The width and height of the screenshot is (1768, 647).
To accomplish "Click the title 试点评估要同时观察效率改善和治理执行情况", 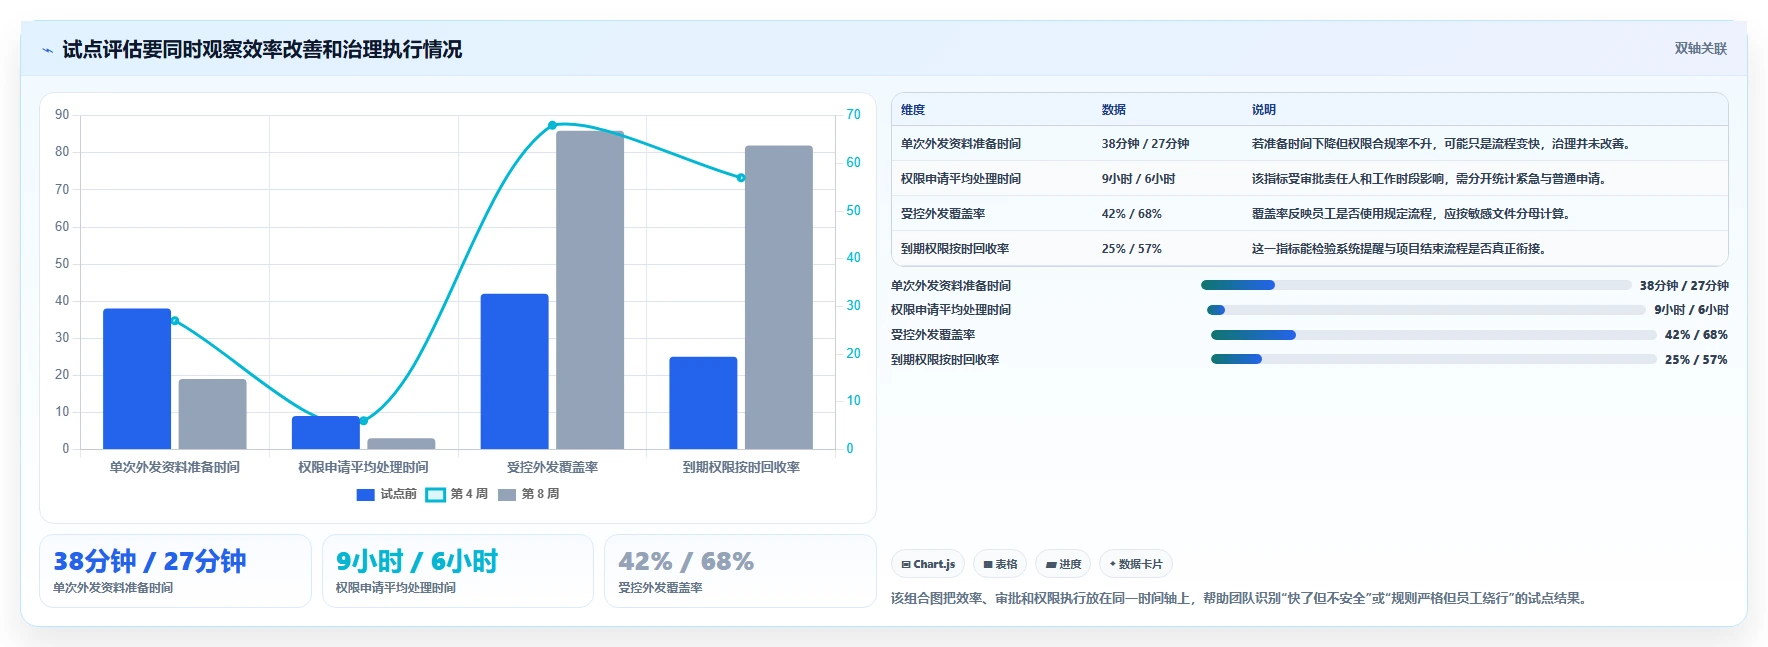I will [x=262, y=50].
